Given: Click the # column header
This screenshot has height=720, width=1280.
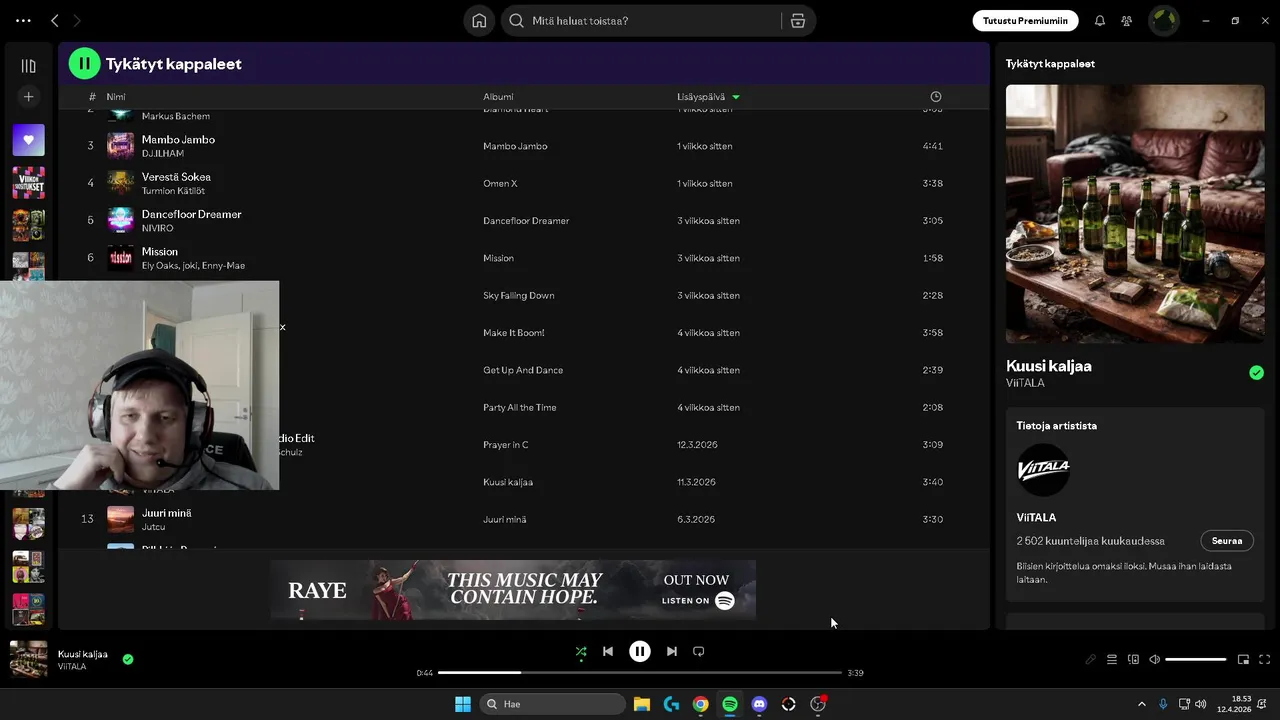Looking at the screenshot, I should (91, 97).
